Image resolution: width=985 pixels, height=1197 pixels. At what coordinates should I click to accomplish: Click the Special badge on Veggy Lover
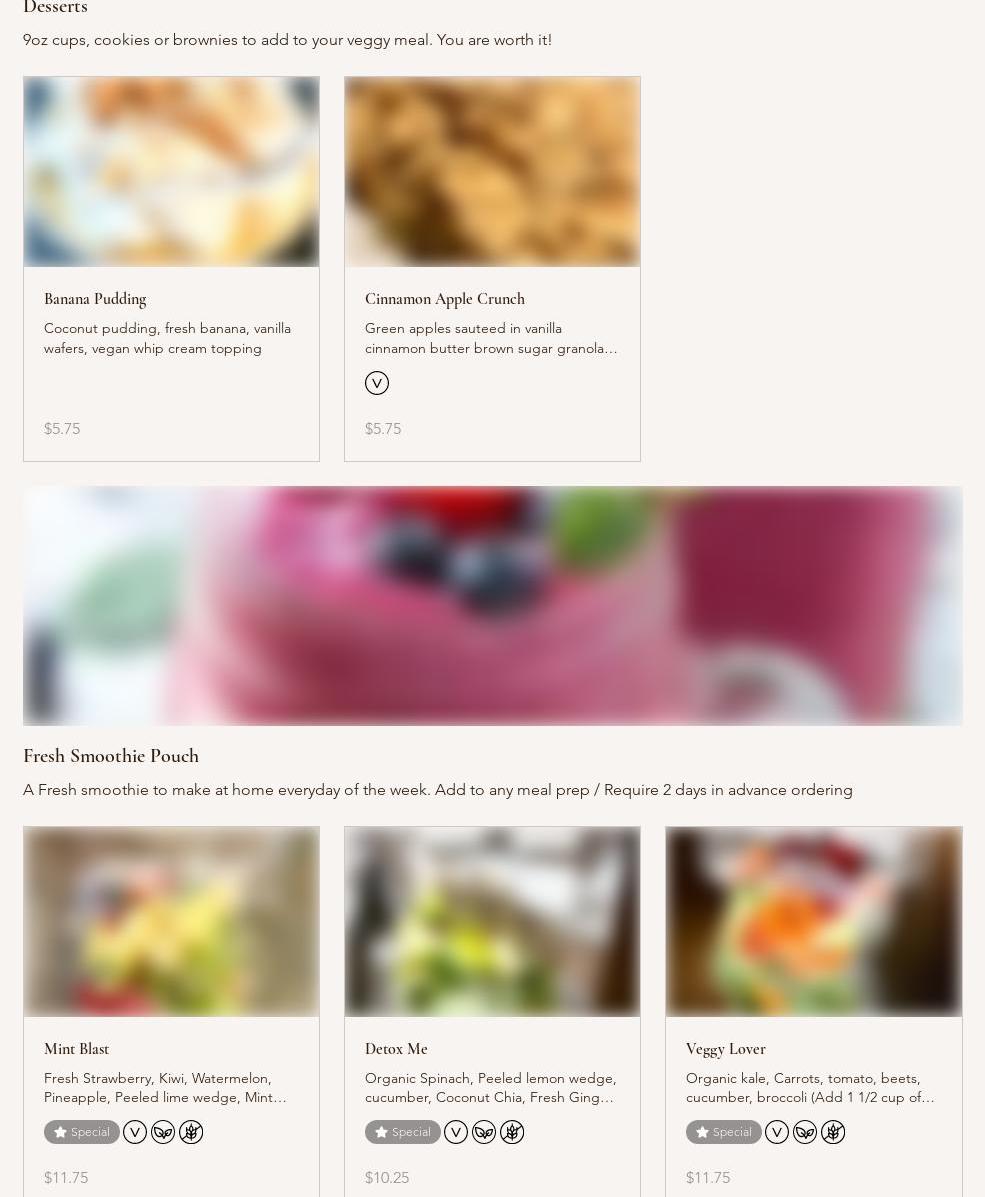[724, 1132]
